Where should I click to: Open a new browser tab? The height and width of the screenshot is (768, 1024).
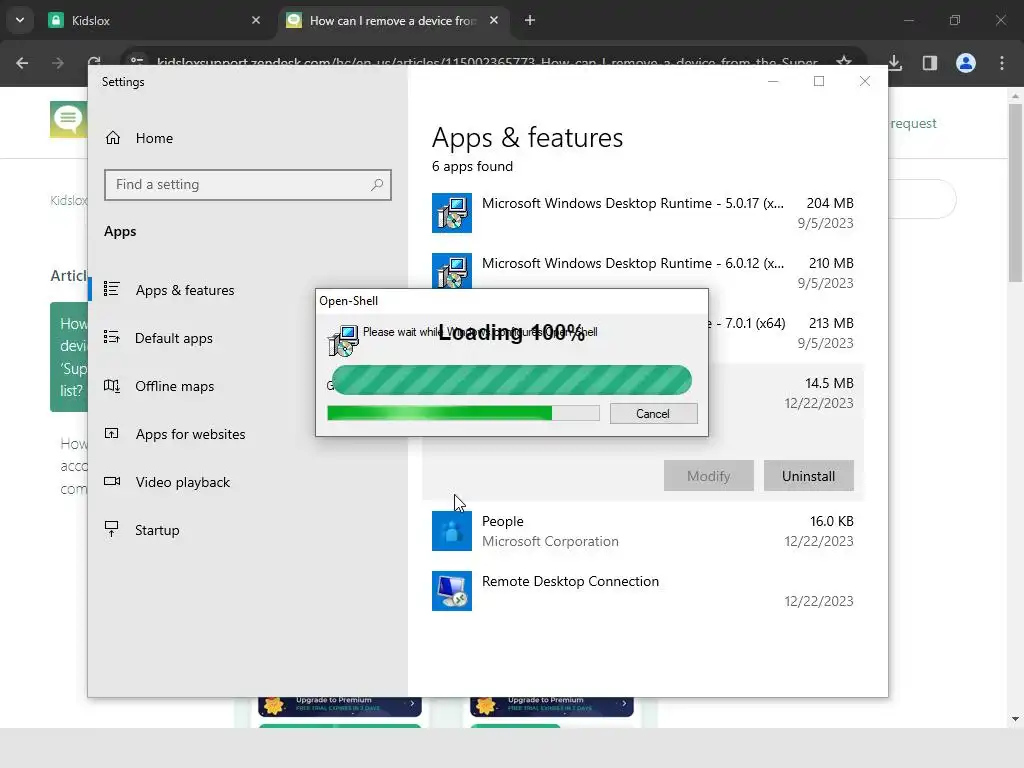[530, 20]
